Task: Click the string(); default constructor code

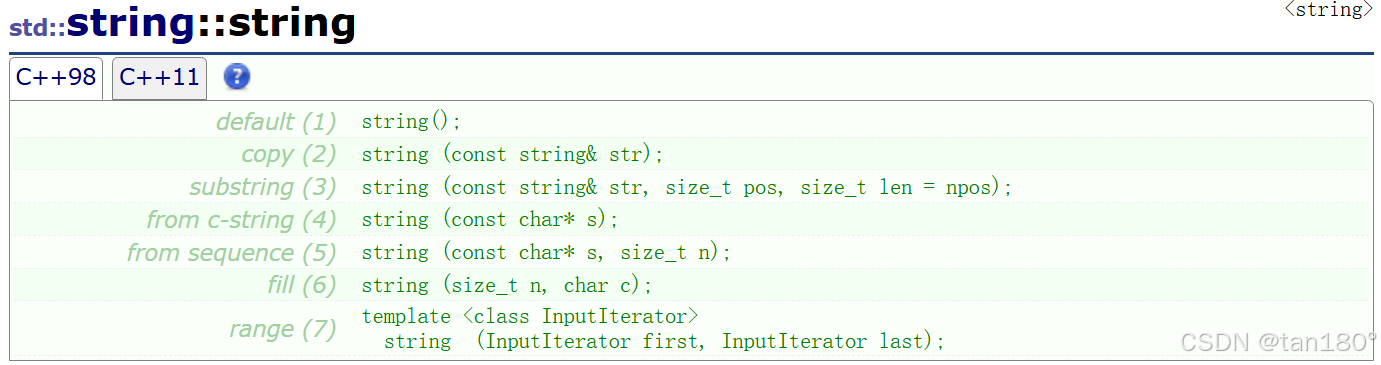Action: (x=412, y=122)
